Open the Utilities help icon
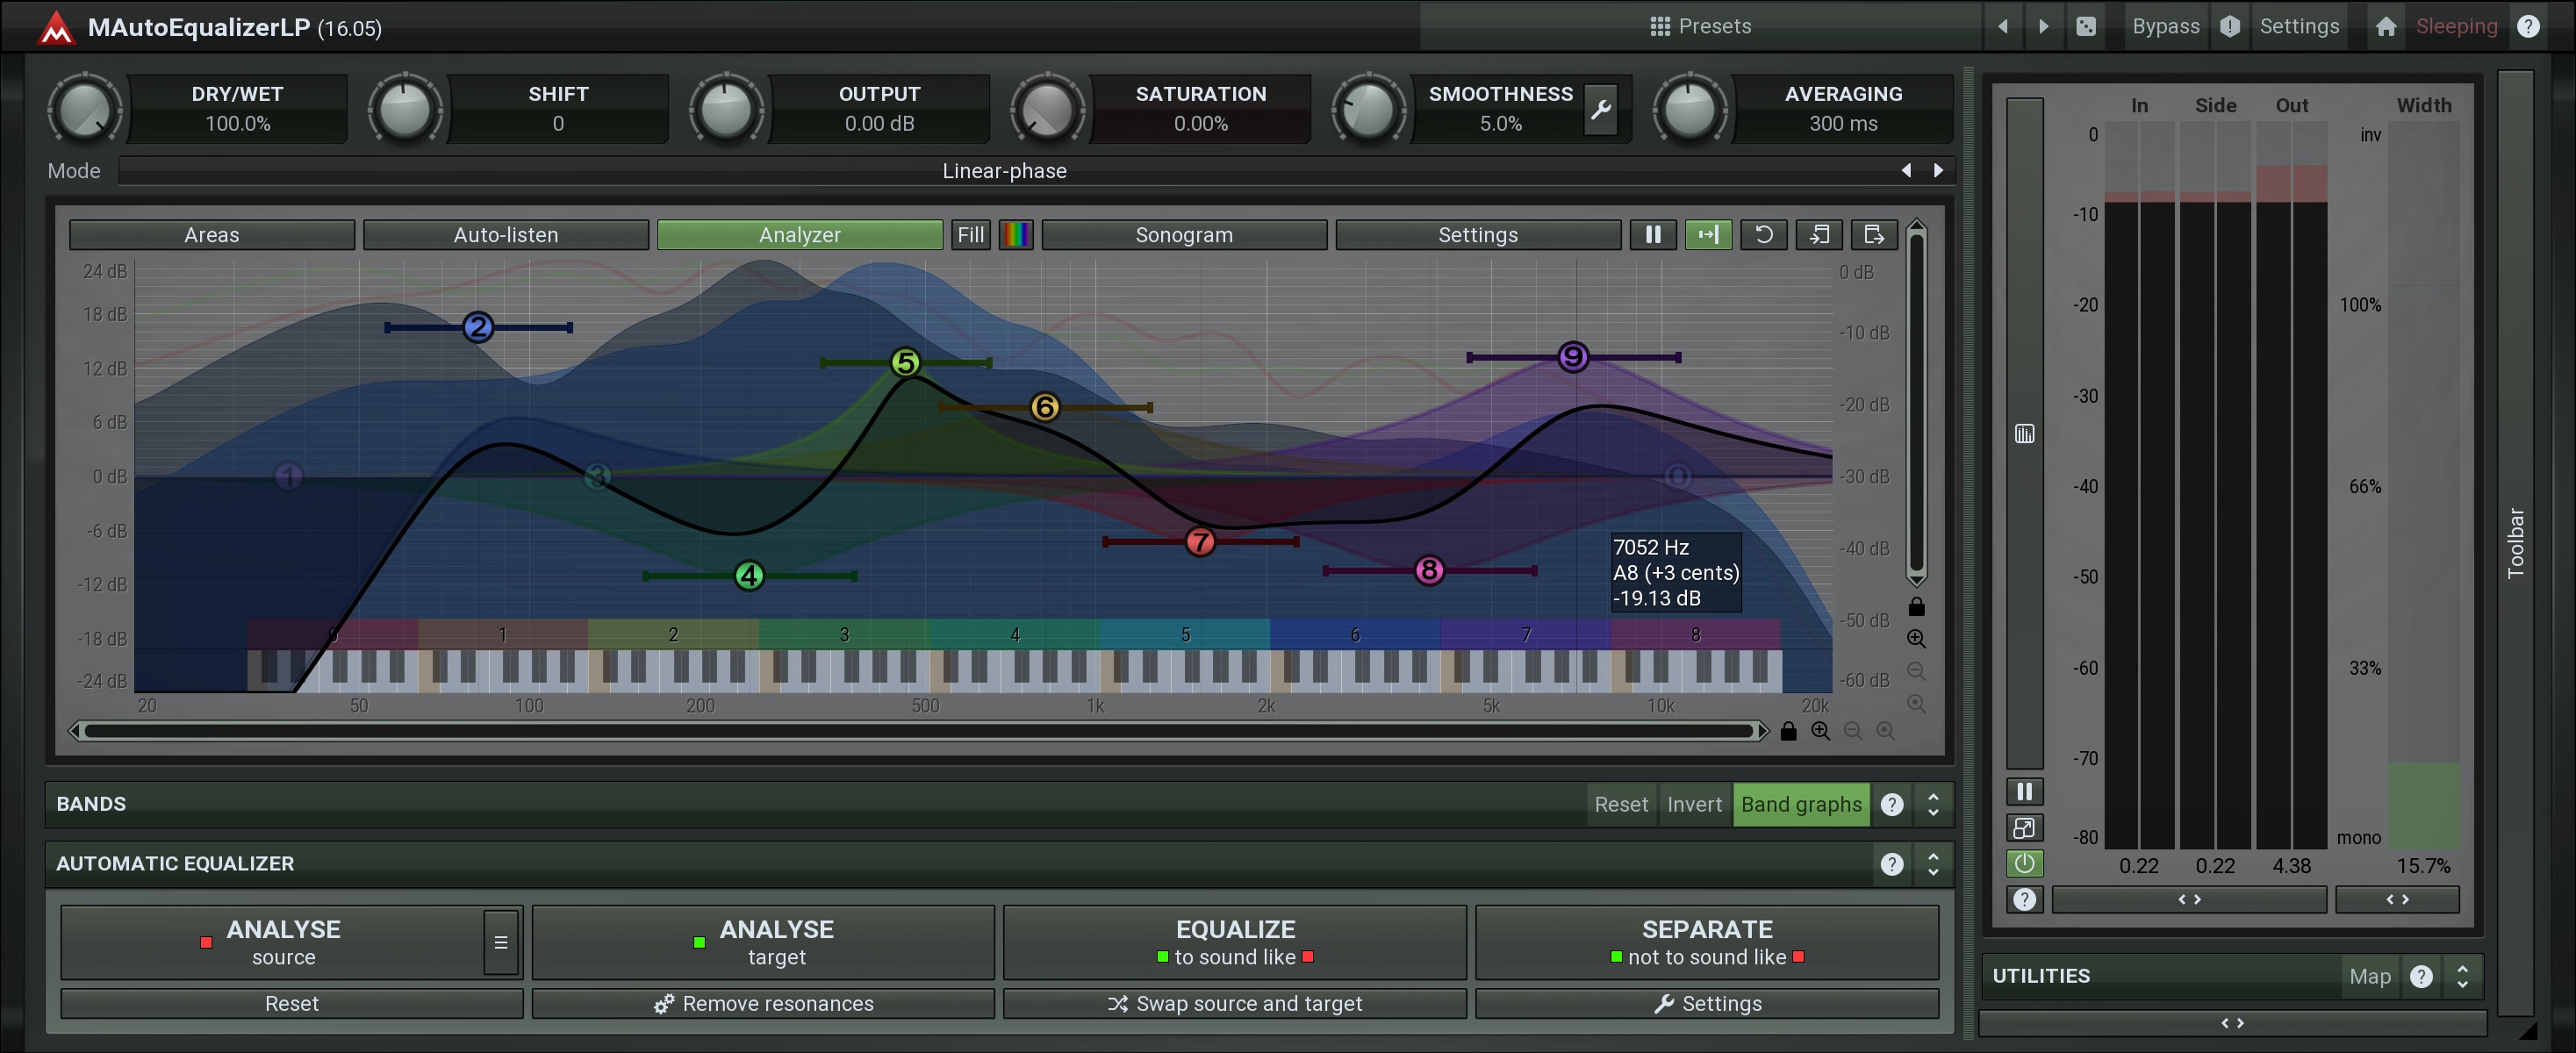Viewport: 2576px width, 1053px height. pos(2420,977)
